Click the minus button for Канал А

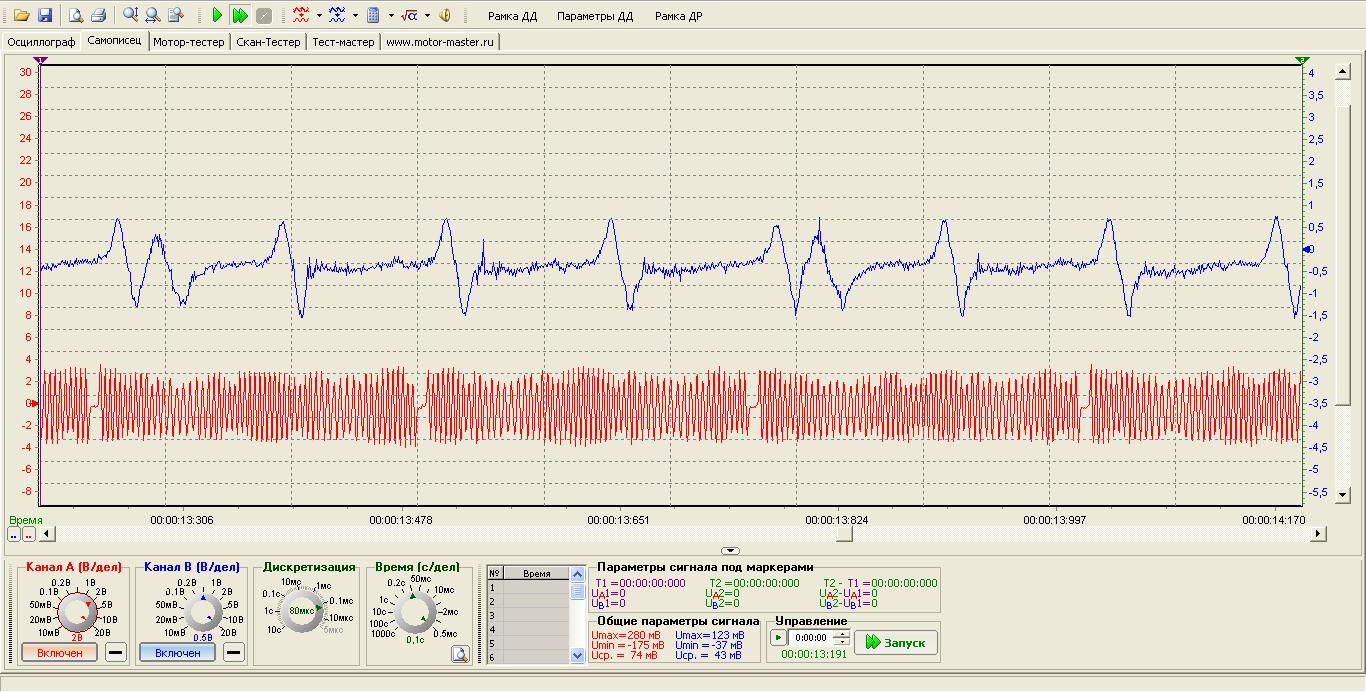coord(116,652)
